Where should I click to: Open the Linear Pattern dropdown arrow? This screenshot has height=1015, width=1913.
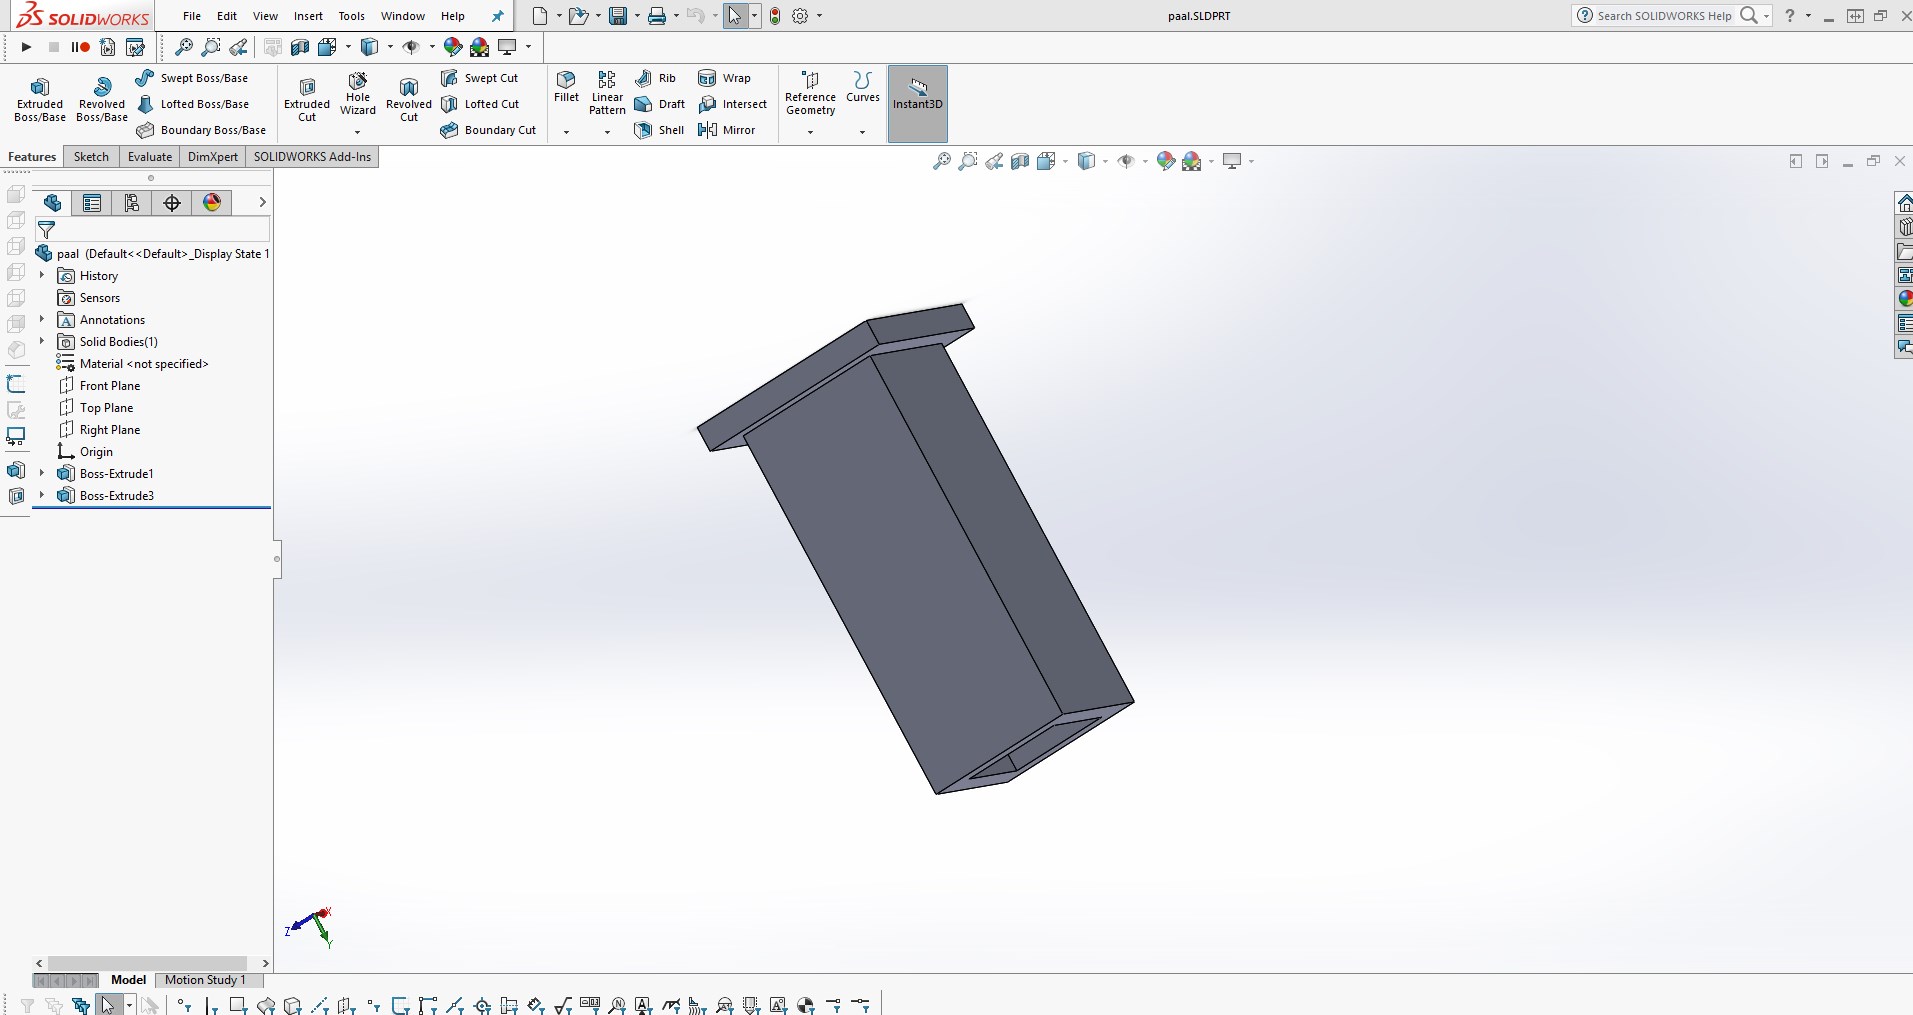tap(607, 132)
